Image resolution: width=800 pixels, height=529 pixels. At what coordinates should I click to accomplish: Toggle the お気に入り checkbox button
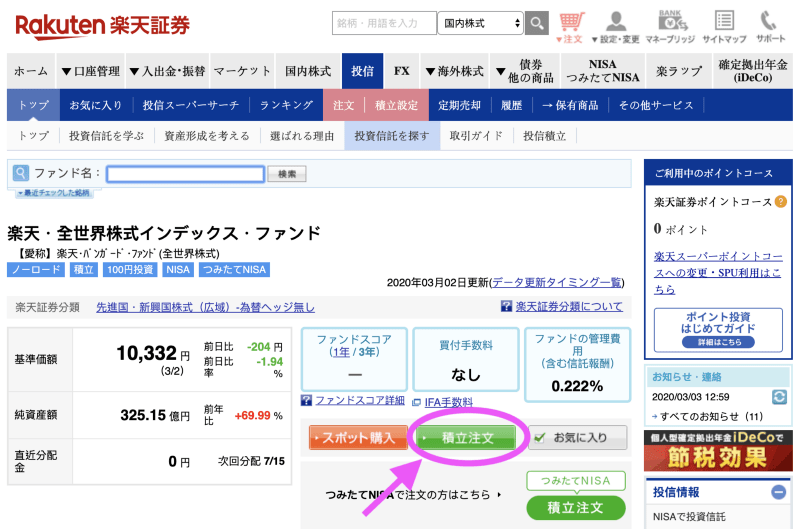coord(578,437)
